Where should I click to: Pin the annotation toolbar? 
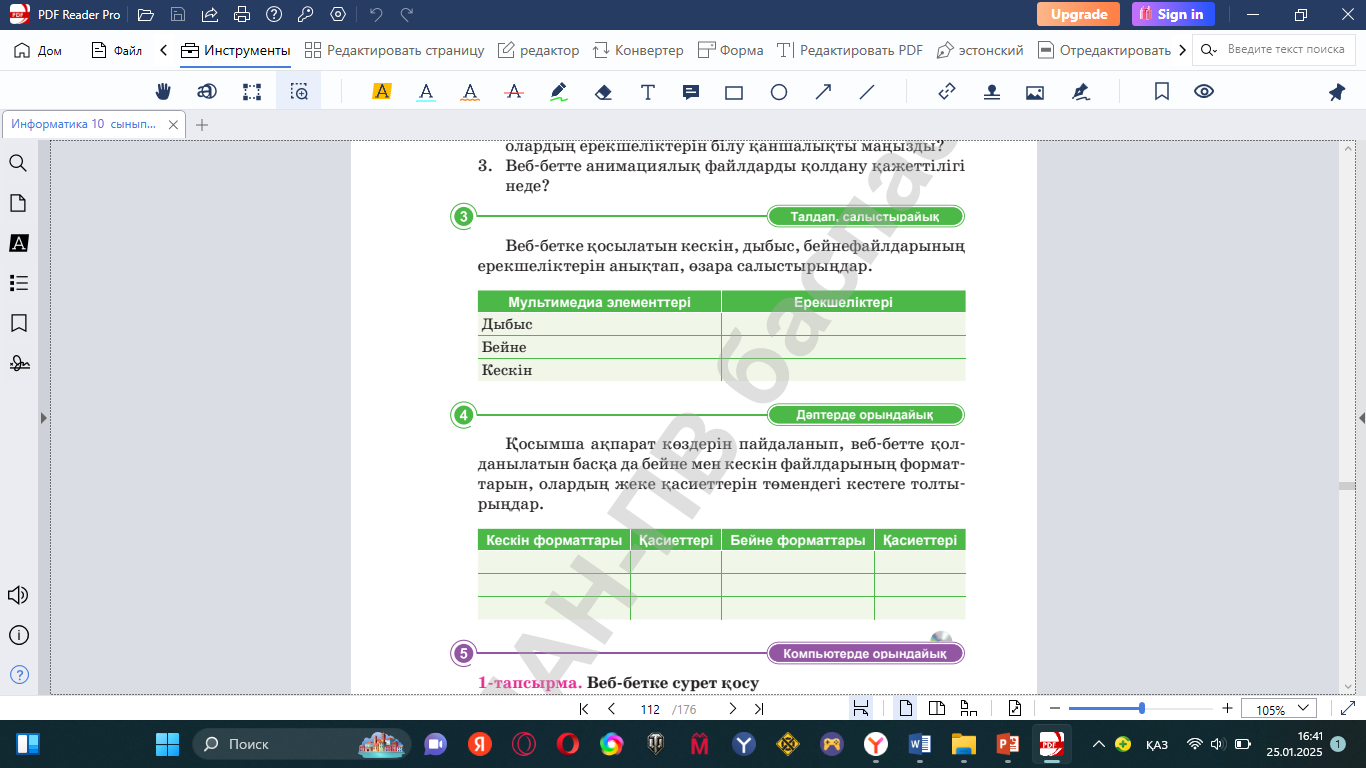tap(1337, 92)
